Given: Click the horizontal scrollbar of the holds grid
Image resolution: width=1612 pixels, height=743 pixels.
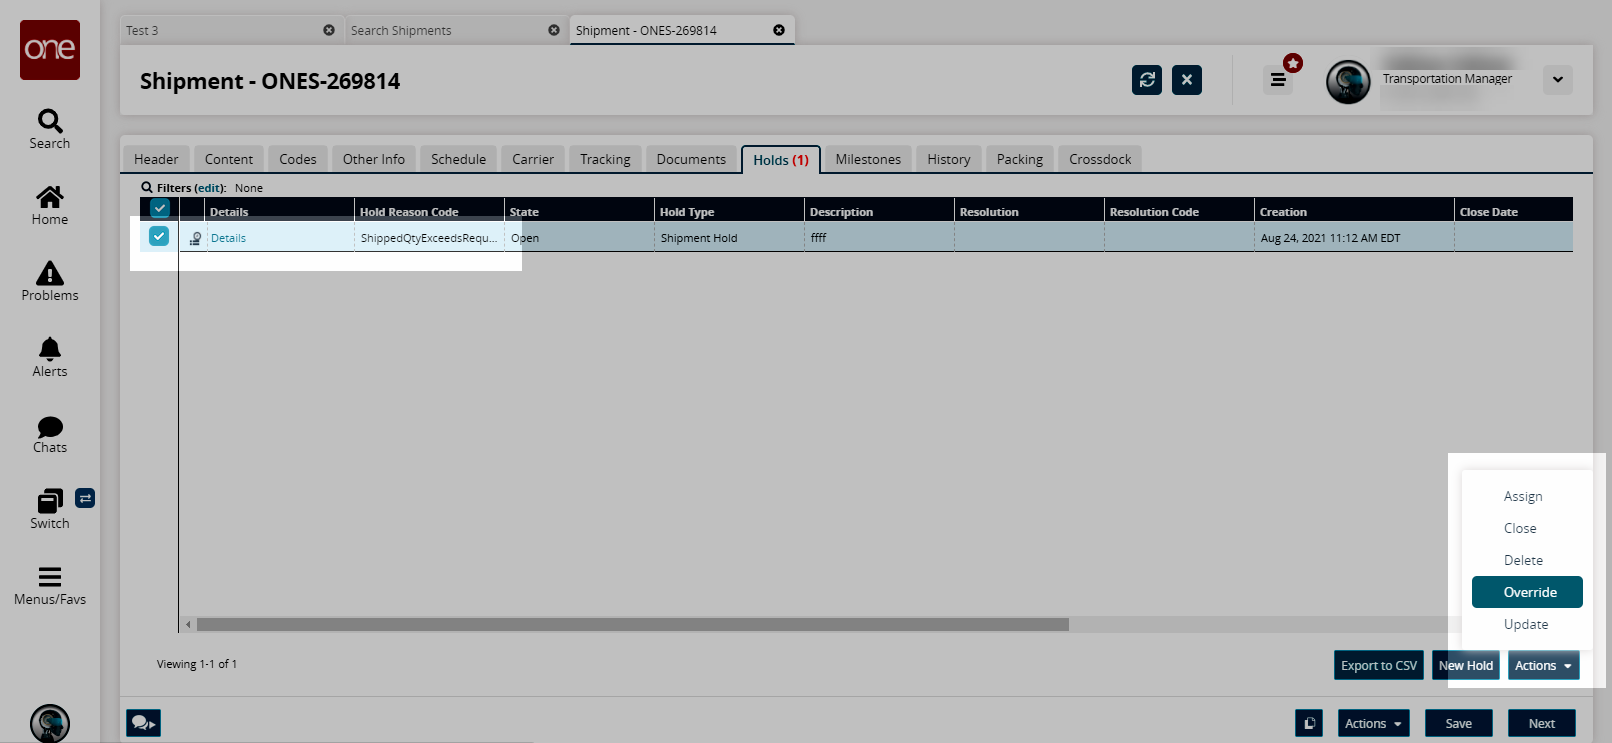Looking at the screenshot, I should pyautogui.click(x=633, y=624).
